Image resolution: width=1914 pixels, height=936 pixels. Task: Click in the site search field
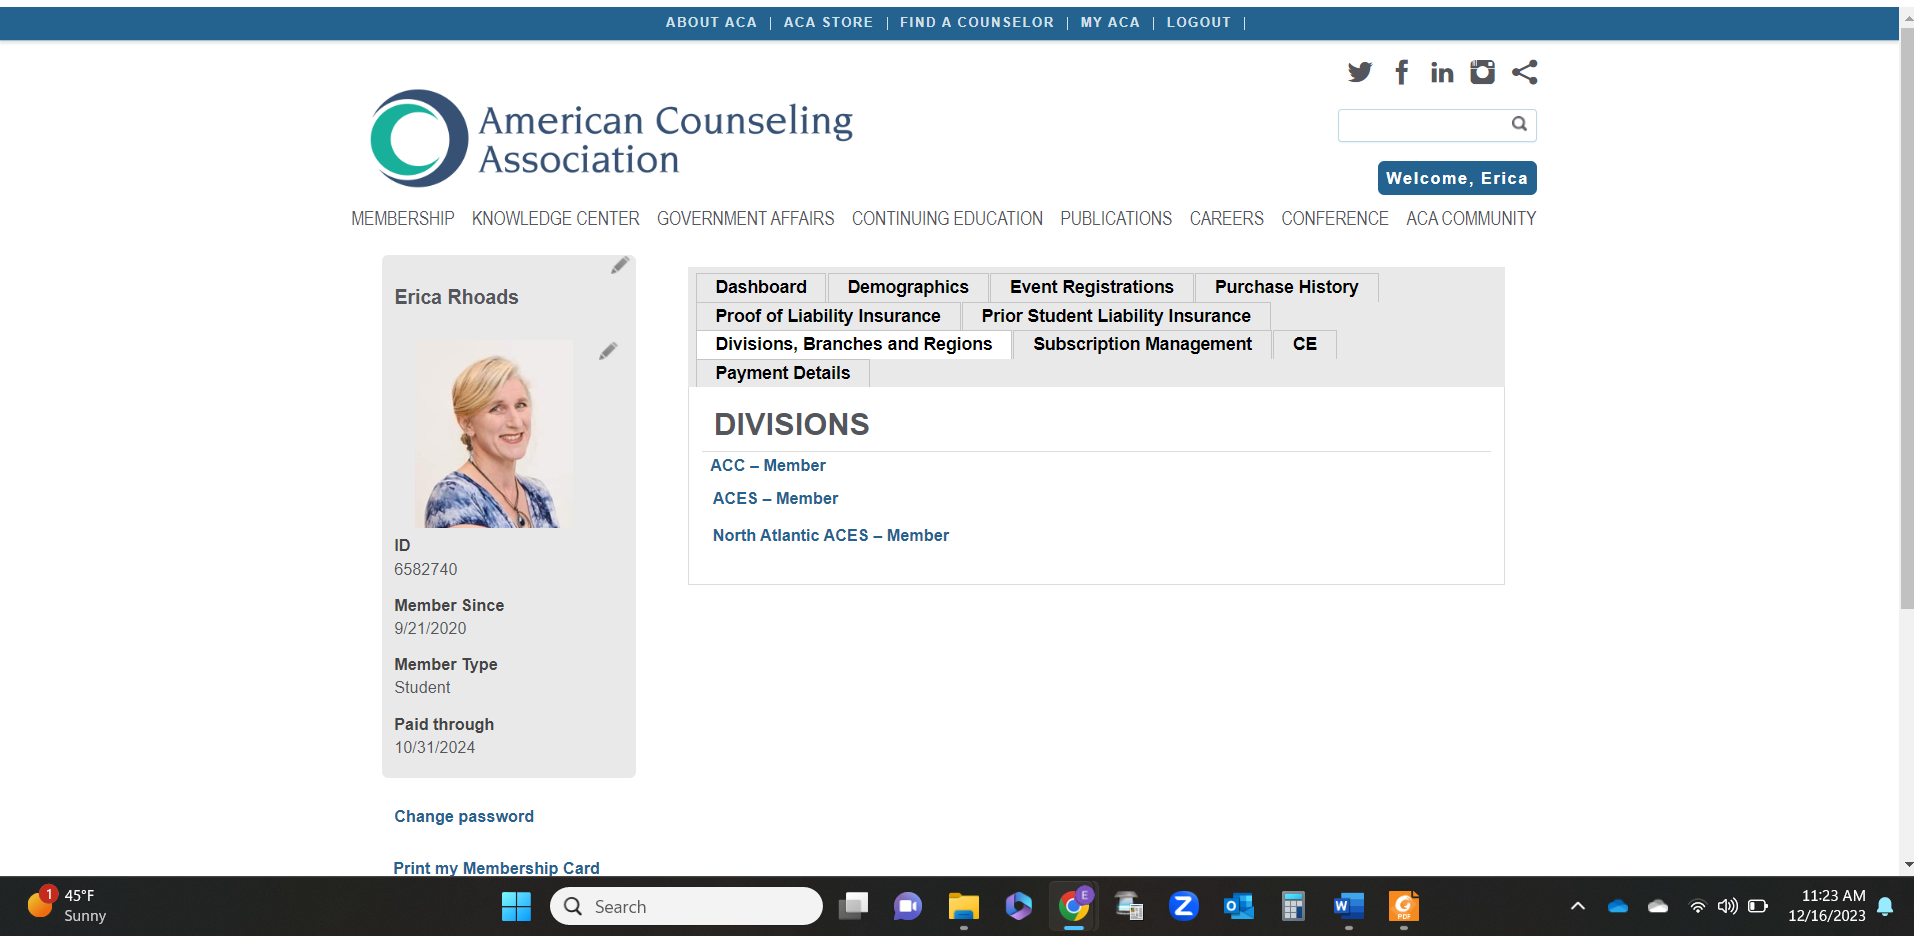point(1422,125)
